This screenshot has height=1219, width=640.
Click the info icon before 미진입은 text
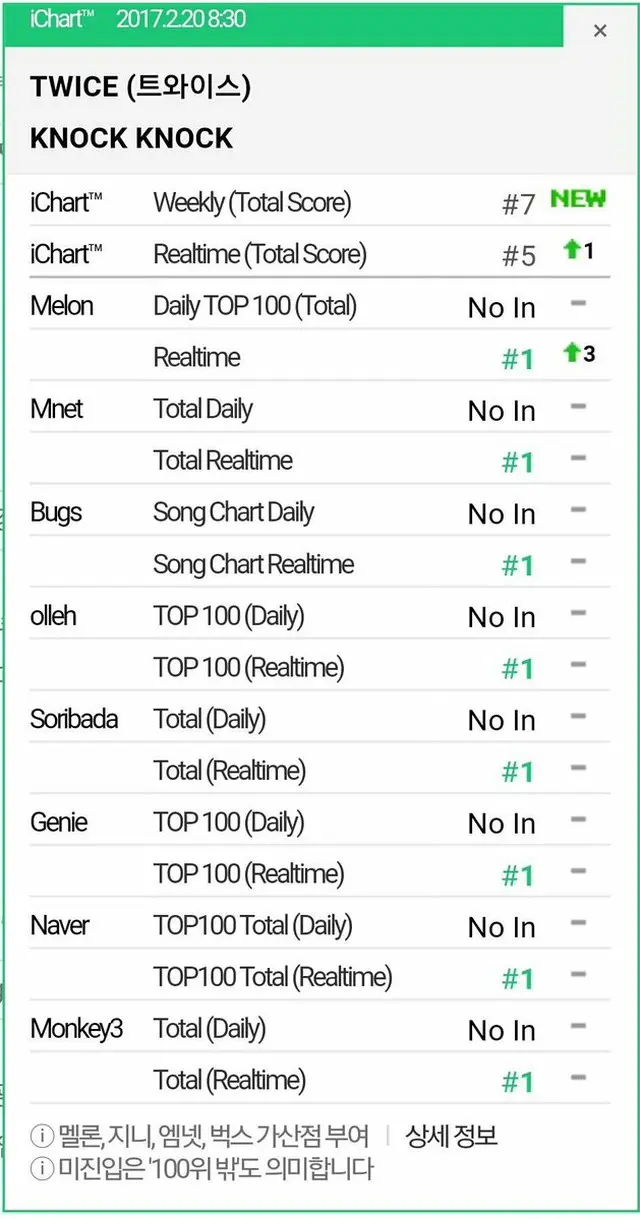click(x=41, y=1167)
